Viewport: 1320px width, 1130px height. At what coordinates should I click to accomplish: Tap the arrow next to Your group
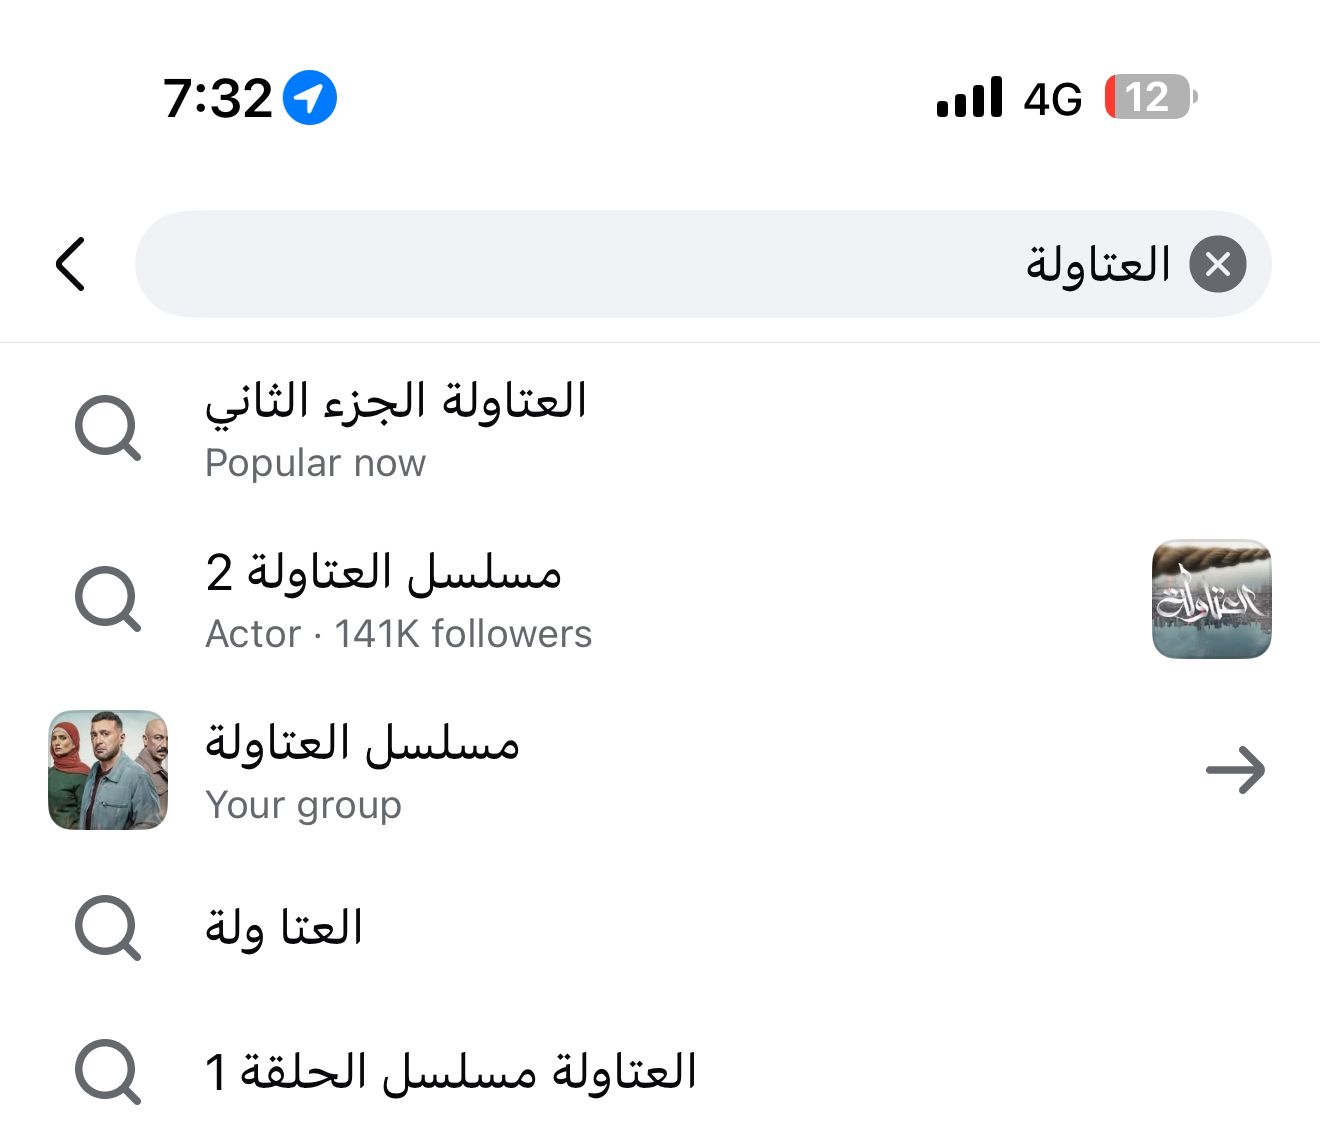pos(1235,770)
